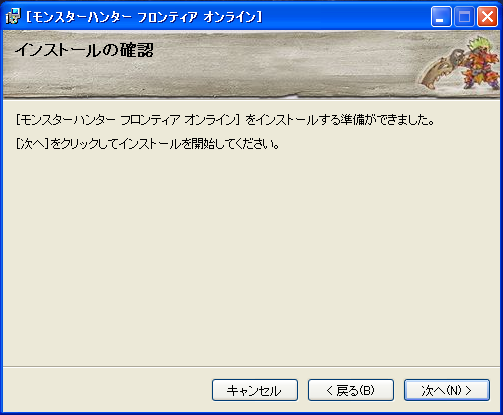
Task: Cancel setup with the キャンセル button
Action: (x=255, y=390)
